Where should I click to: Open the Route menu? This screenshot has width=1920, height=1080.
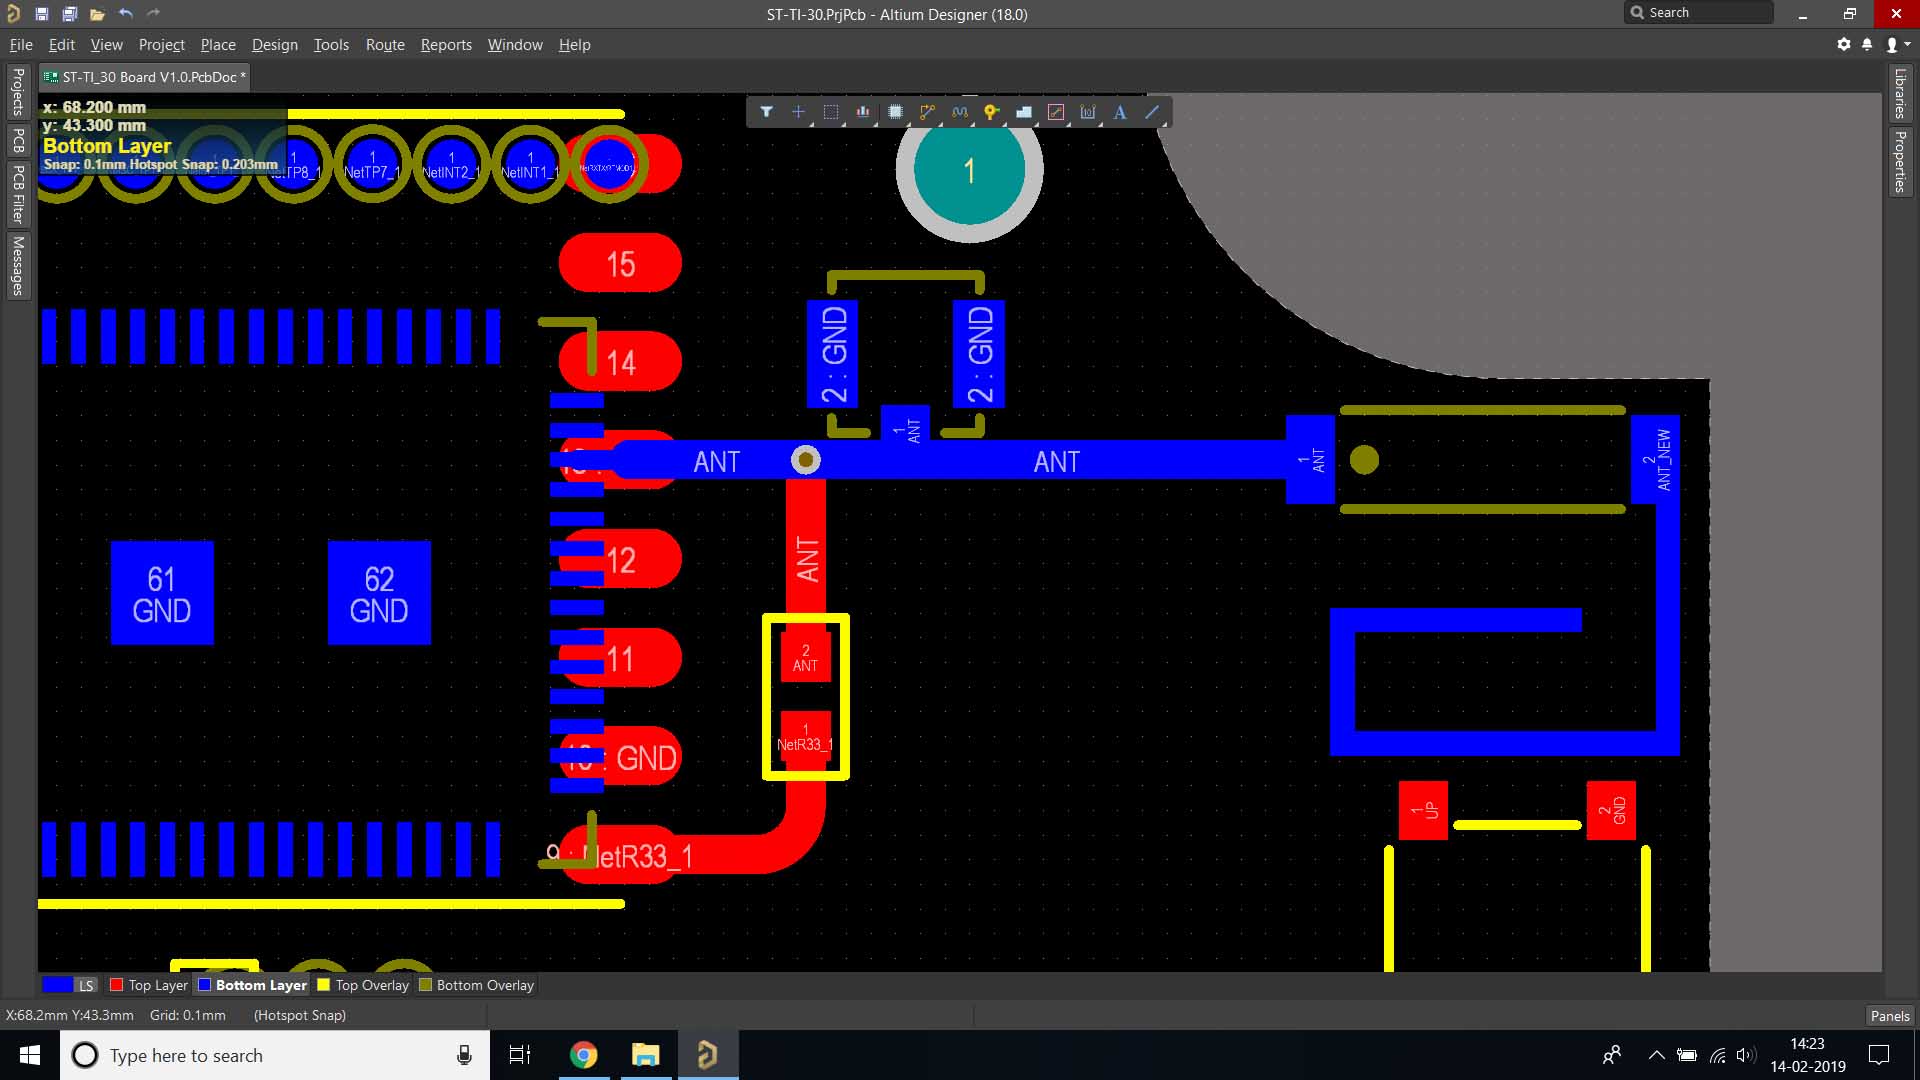(384, 45)
